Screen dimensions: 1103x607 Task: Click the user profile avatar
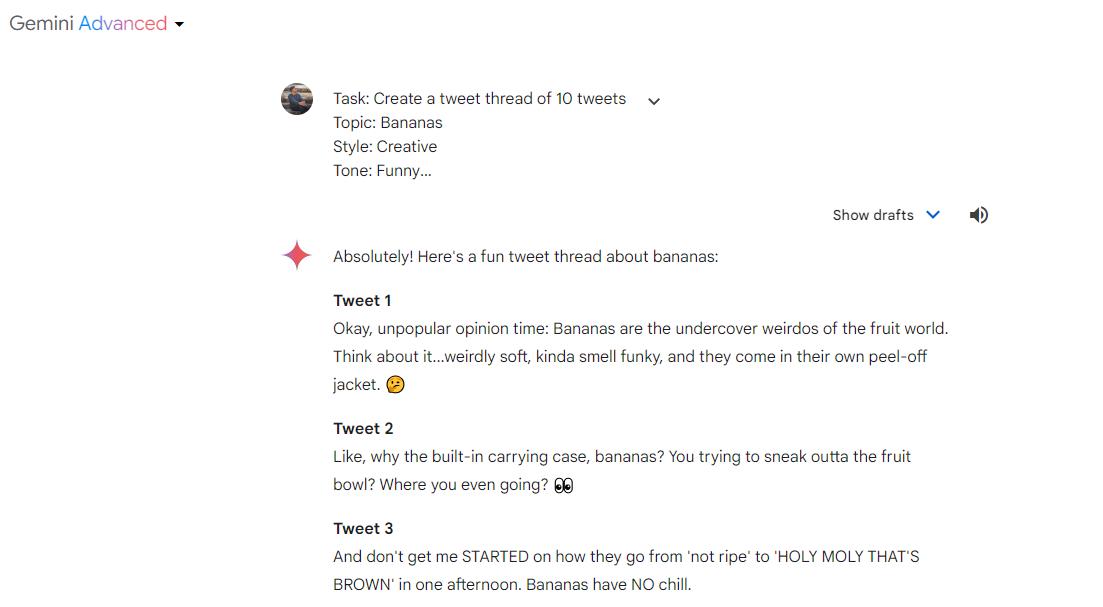297,99
